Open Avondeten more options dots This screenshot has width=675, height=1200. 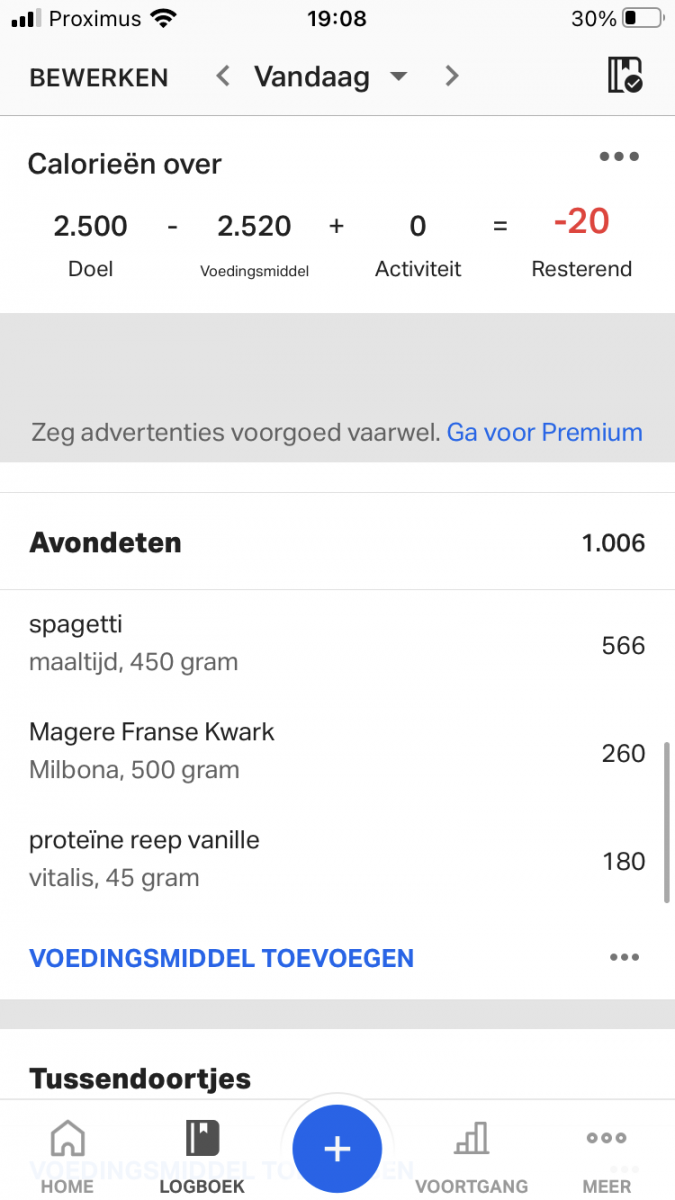coord(624,958)
